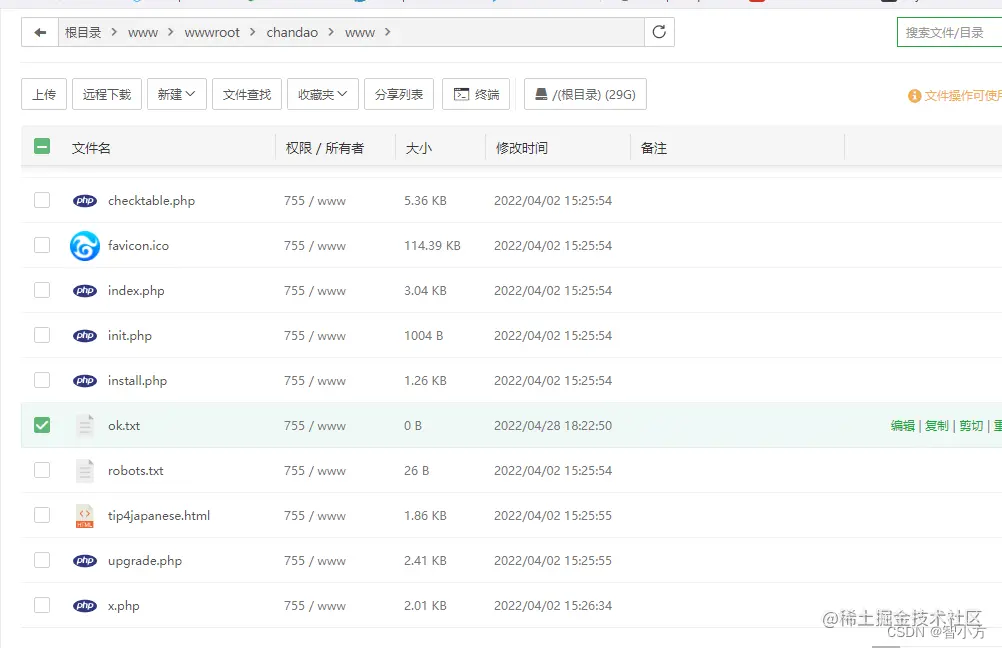Expand chevron after 根目录 in path
The height and width of the screenshot is (648, 1002).
click(114, 32)
